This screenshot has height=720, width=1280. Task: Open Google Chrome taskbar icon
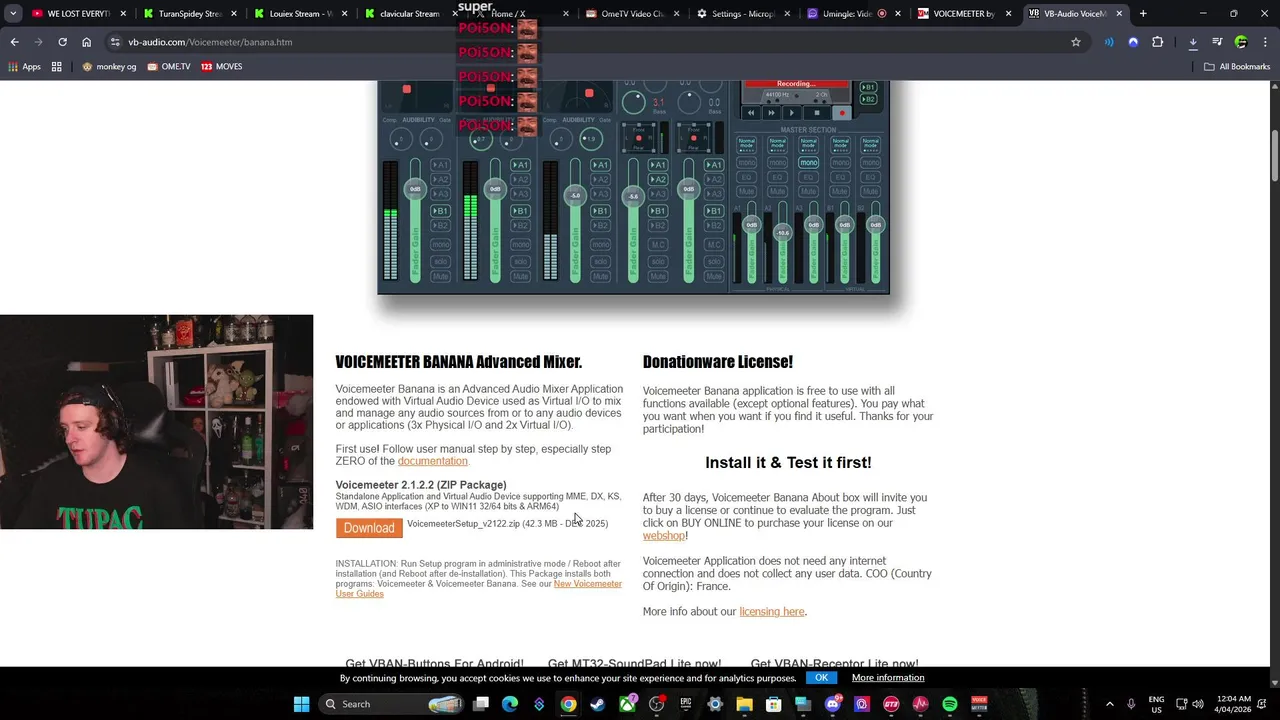568,704
